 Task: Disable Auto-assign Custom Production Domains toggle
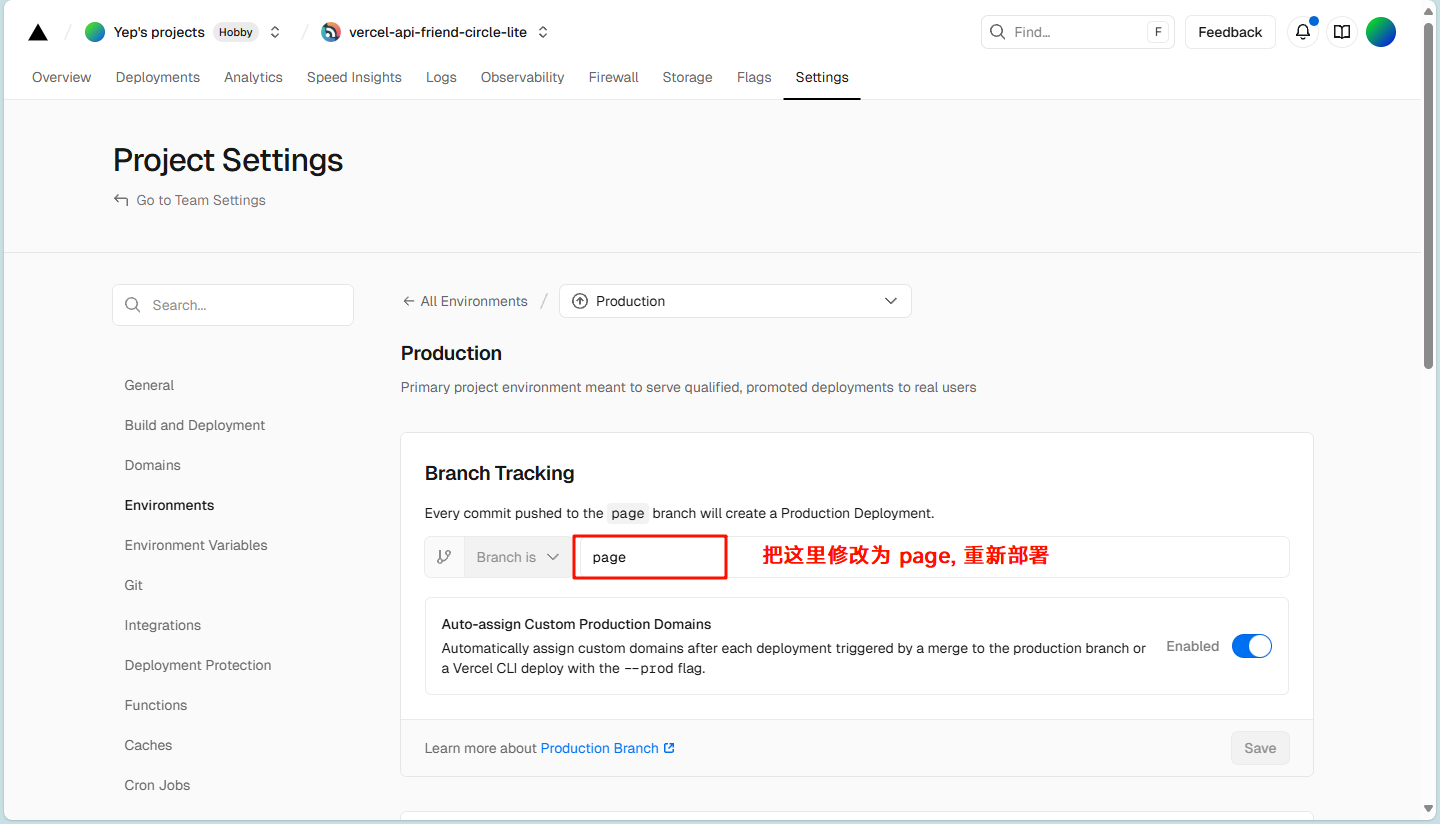(1251, 646)
